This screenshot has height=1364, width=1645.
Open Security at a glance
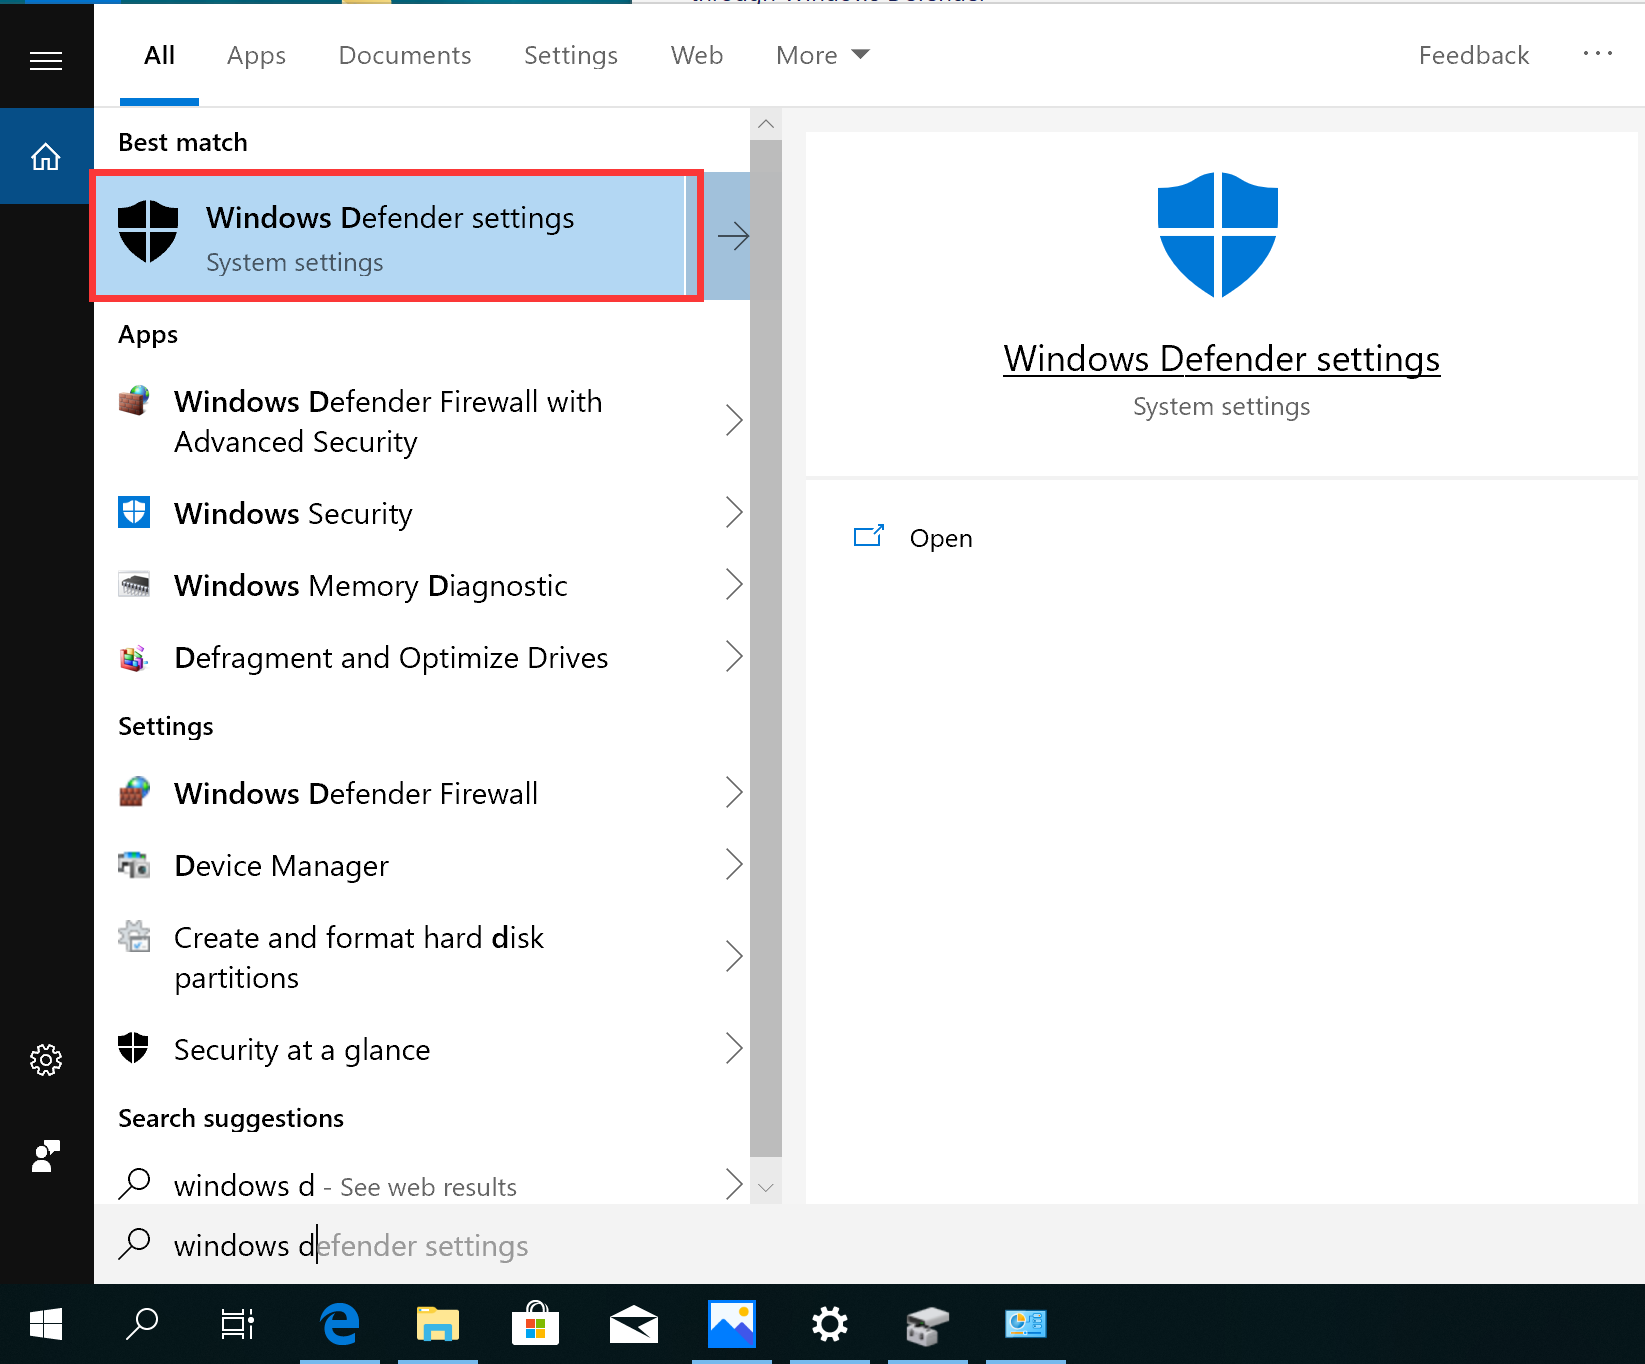coord(301,1049)
